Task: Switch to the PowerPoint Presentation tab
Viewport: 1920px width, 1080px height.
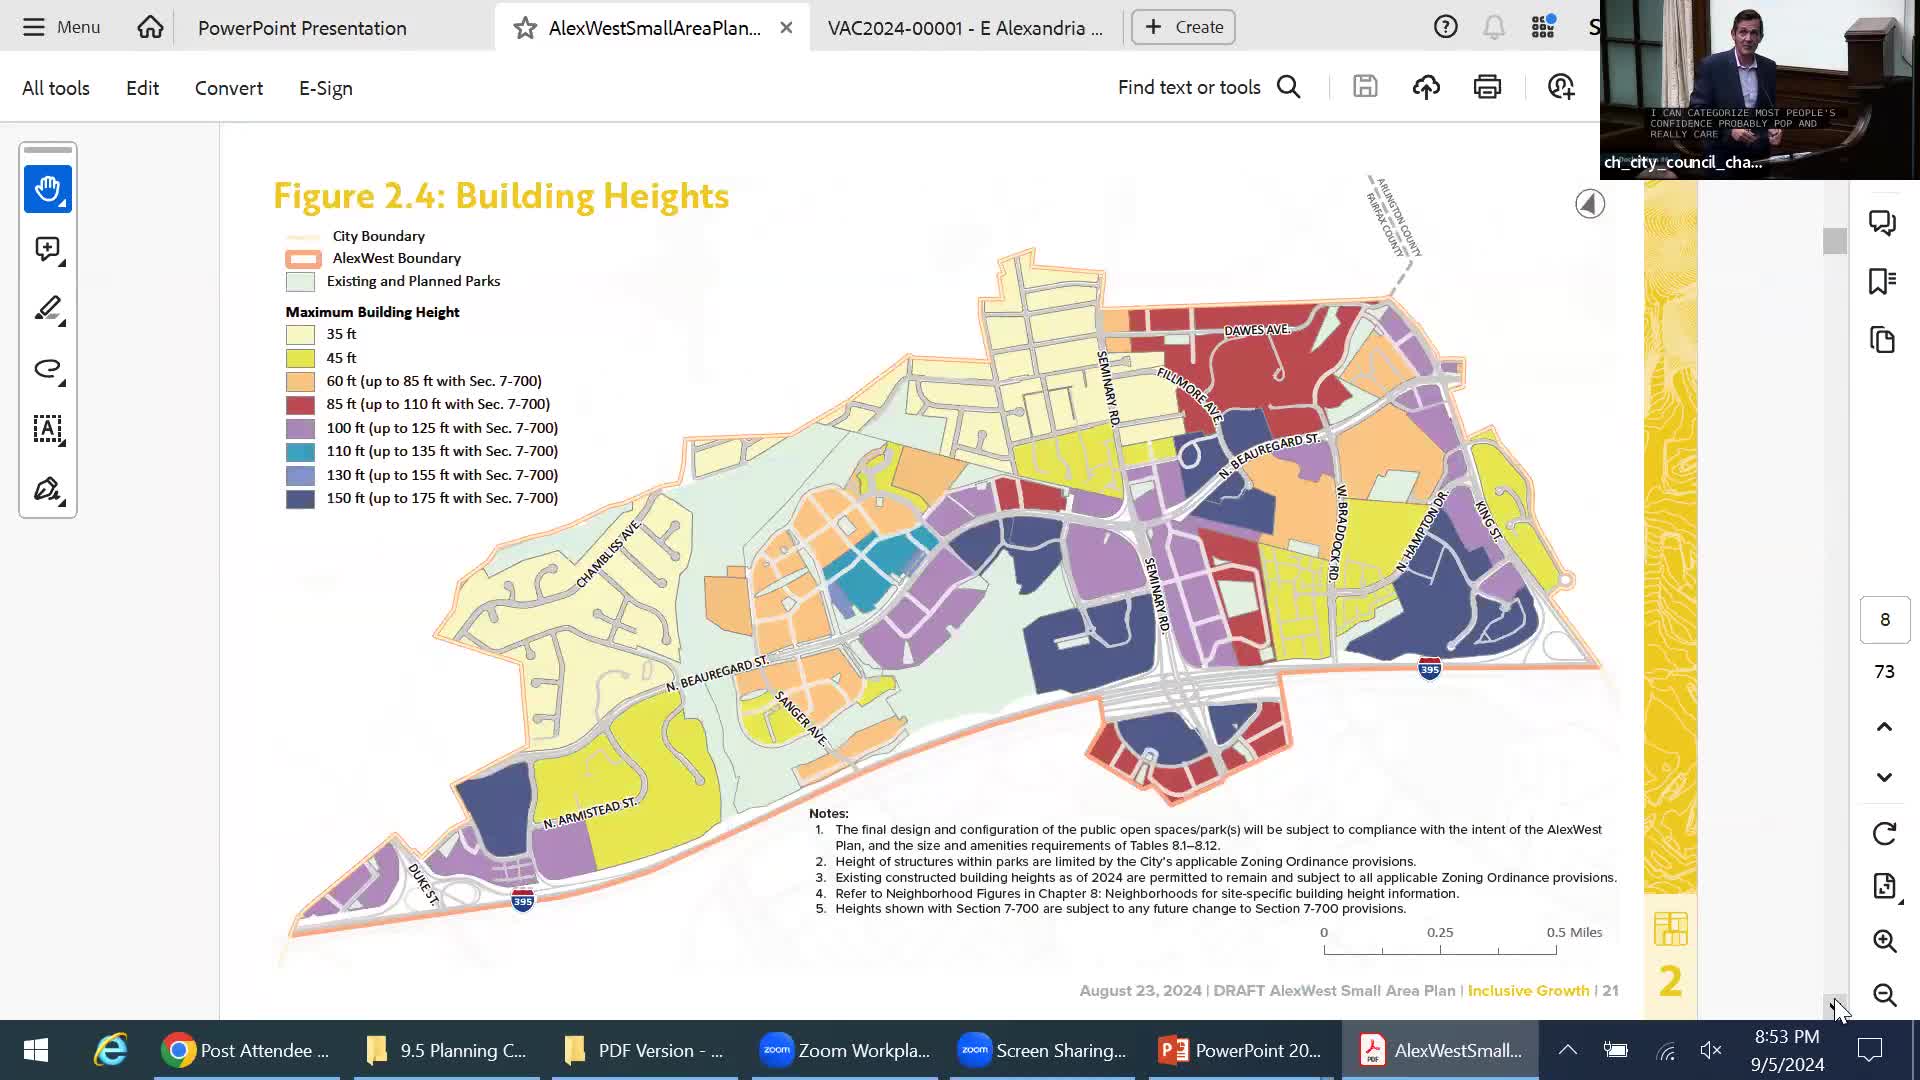Action: click(303, 27)
